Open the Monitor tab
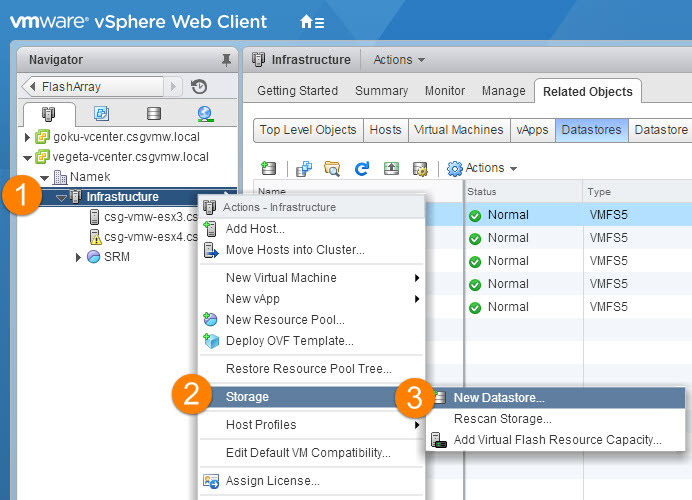 point(445,90)
